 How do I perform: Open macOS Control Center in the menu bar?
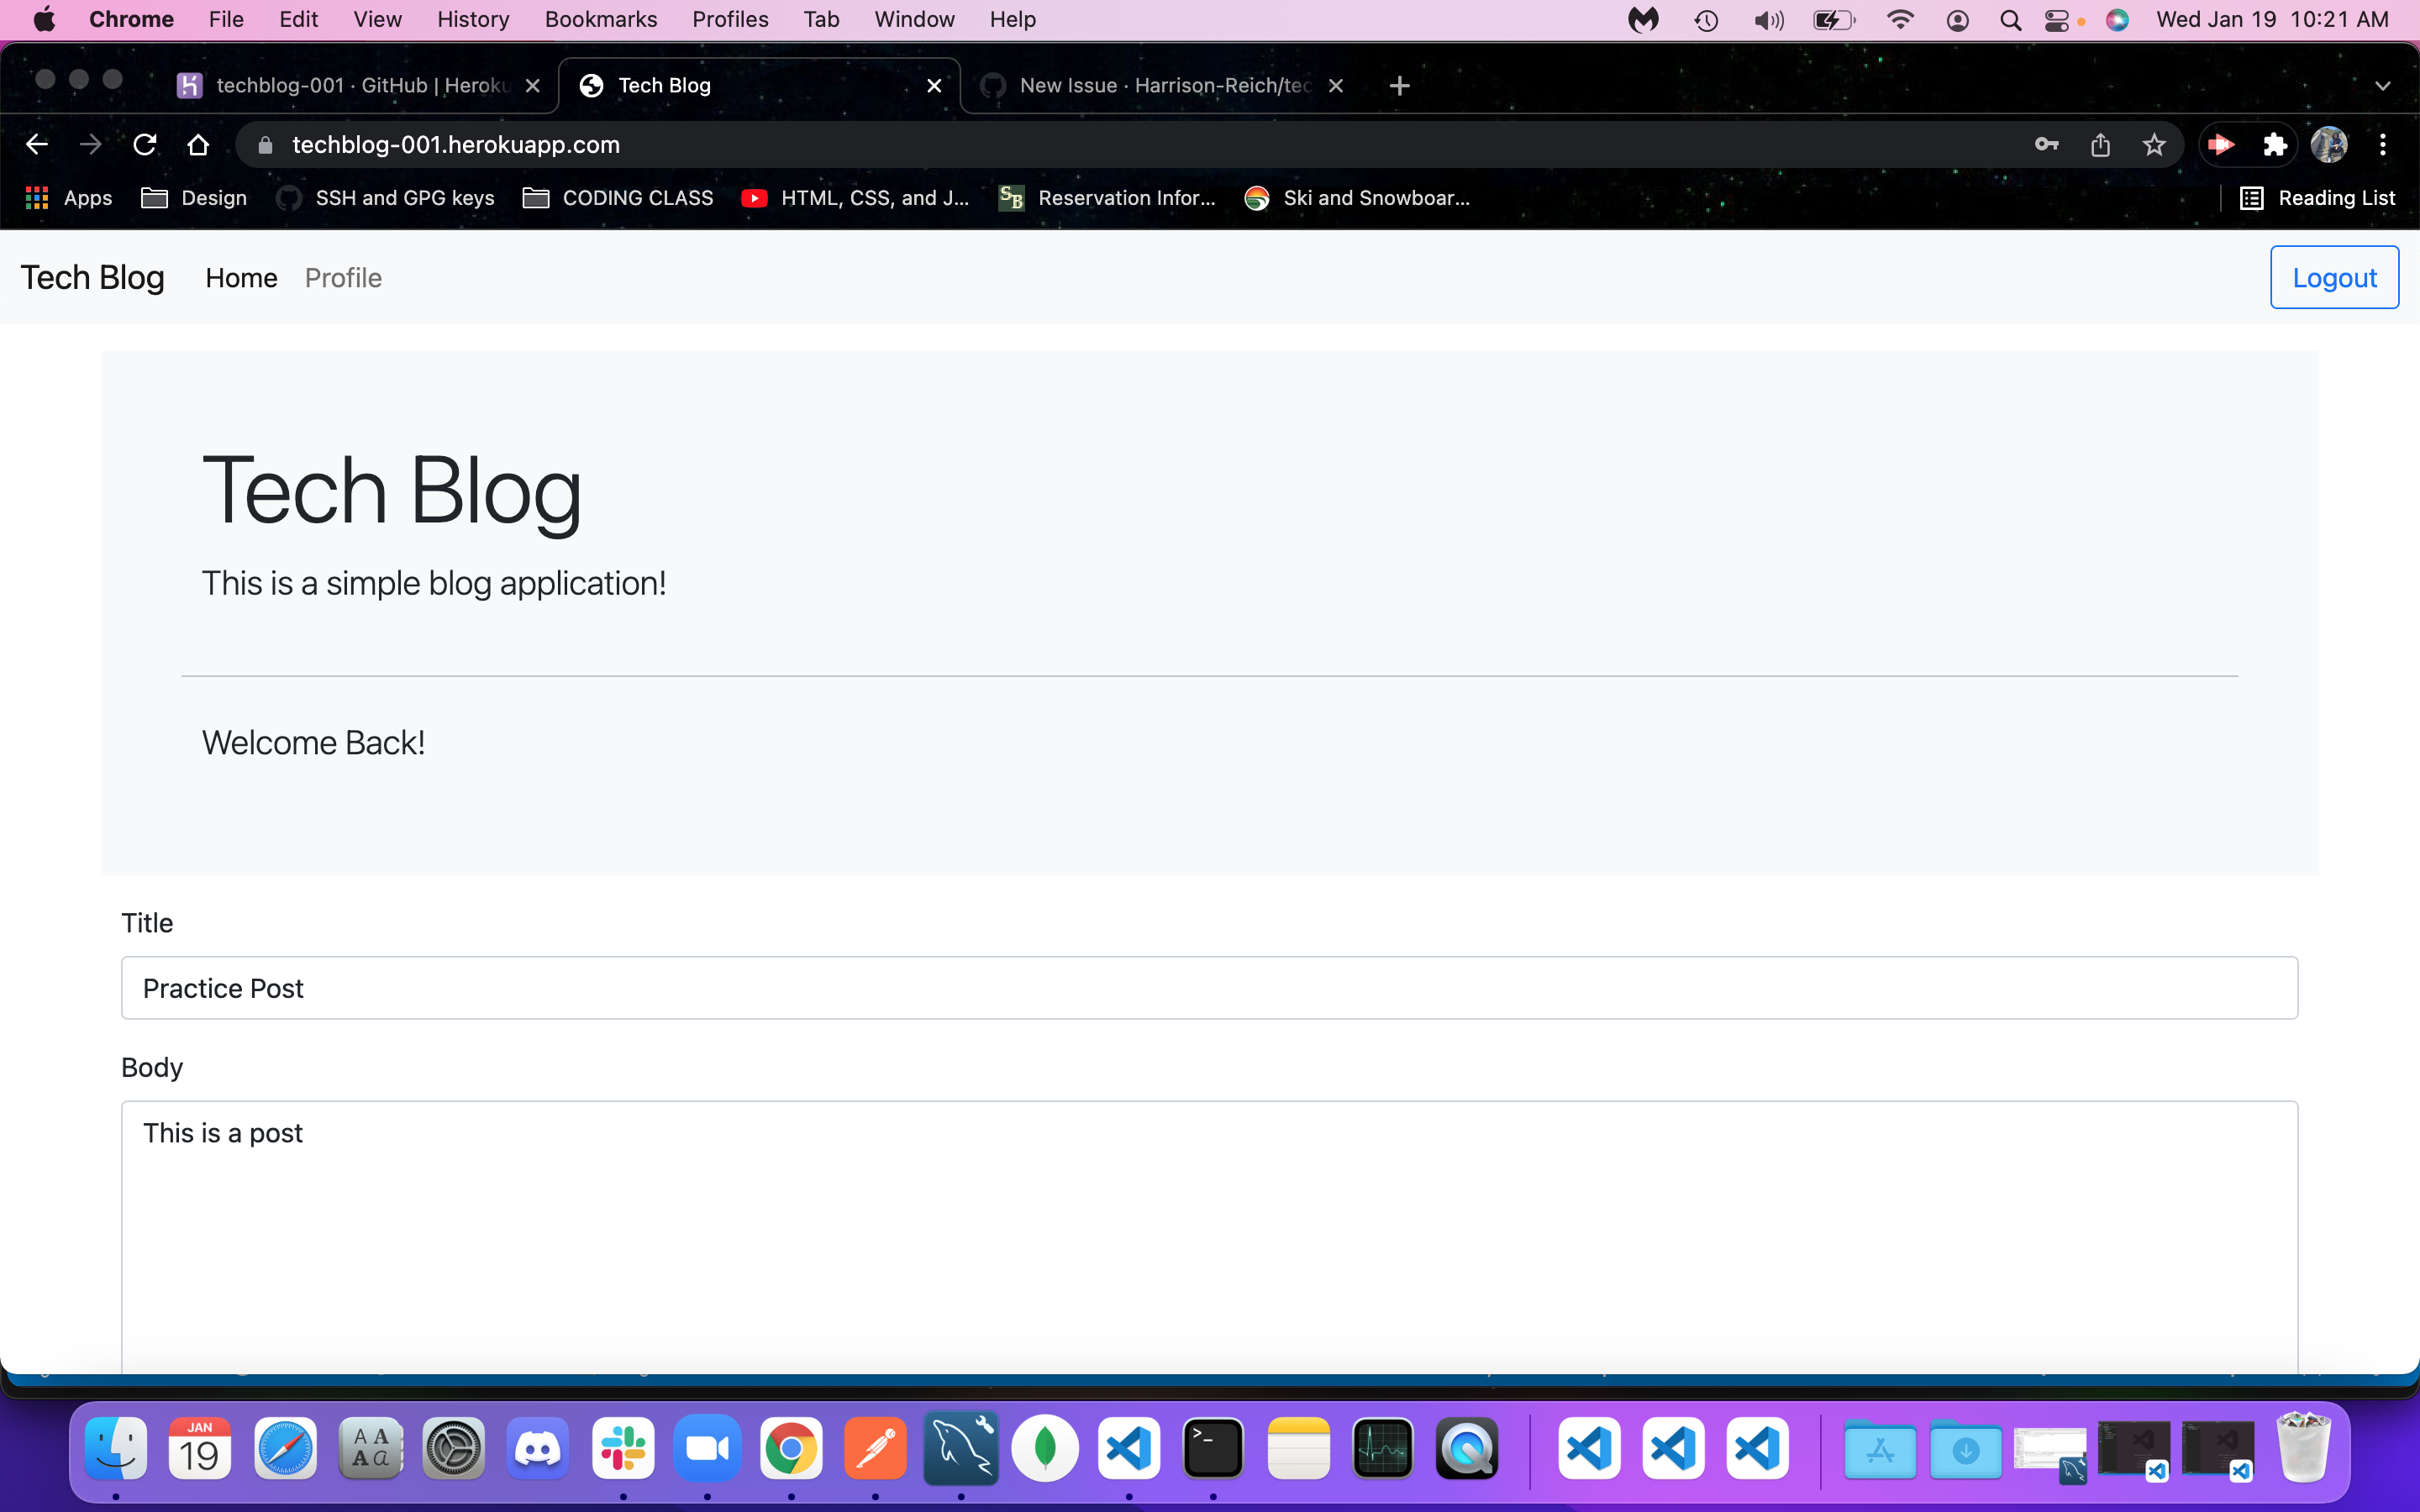coord(2056,20)
